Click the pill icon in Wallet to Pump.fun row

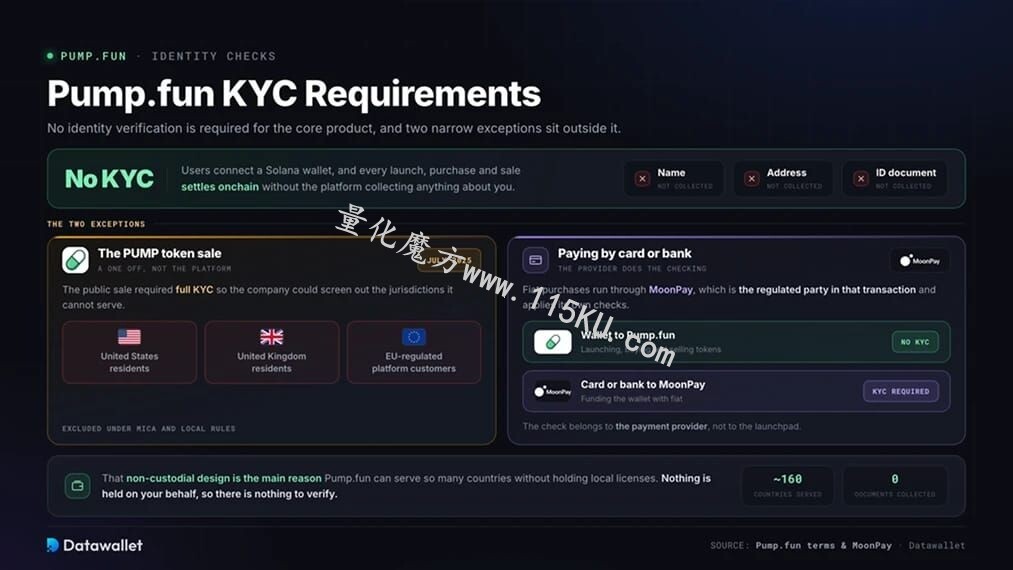(552, 342)
